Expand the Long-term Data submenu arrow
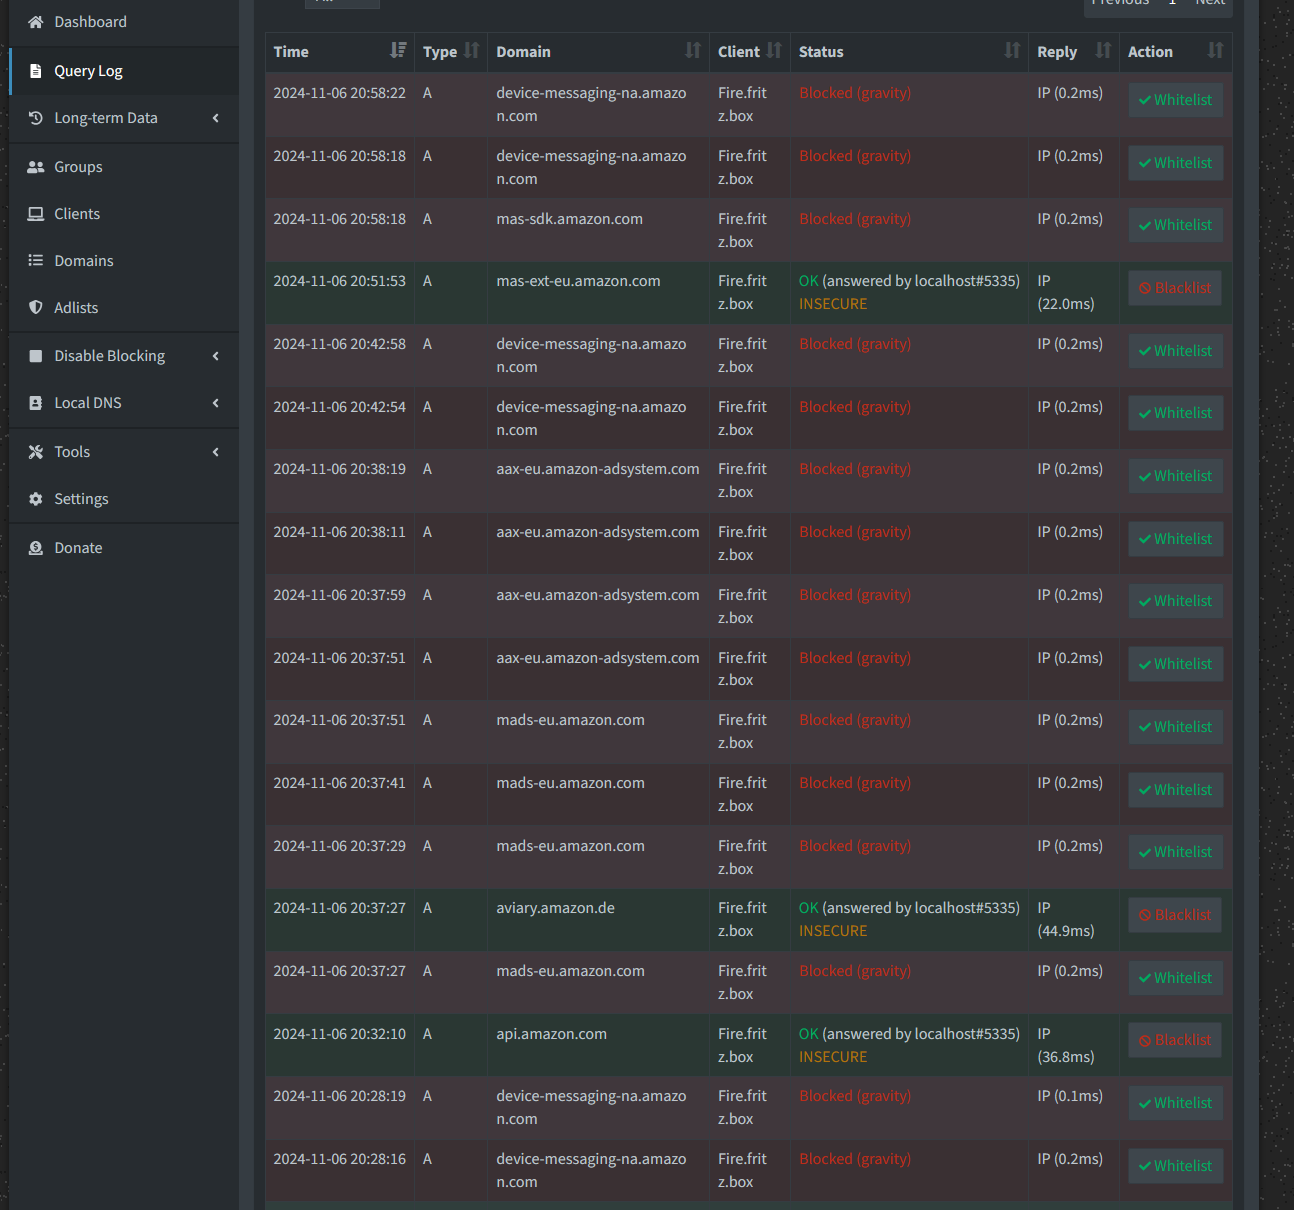Screen dimensions: 1294x1210 [216, 118]
